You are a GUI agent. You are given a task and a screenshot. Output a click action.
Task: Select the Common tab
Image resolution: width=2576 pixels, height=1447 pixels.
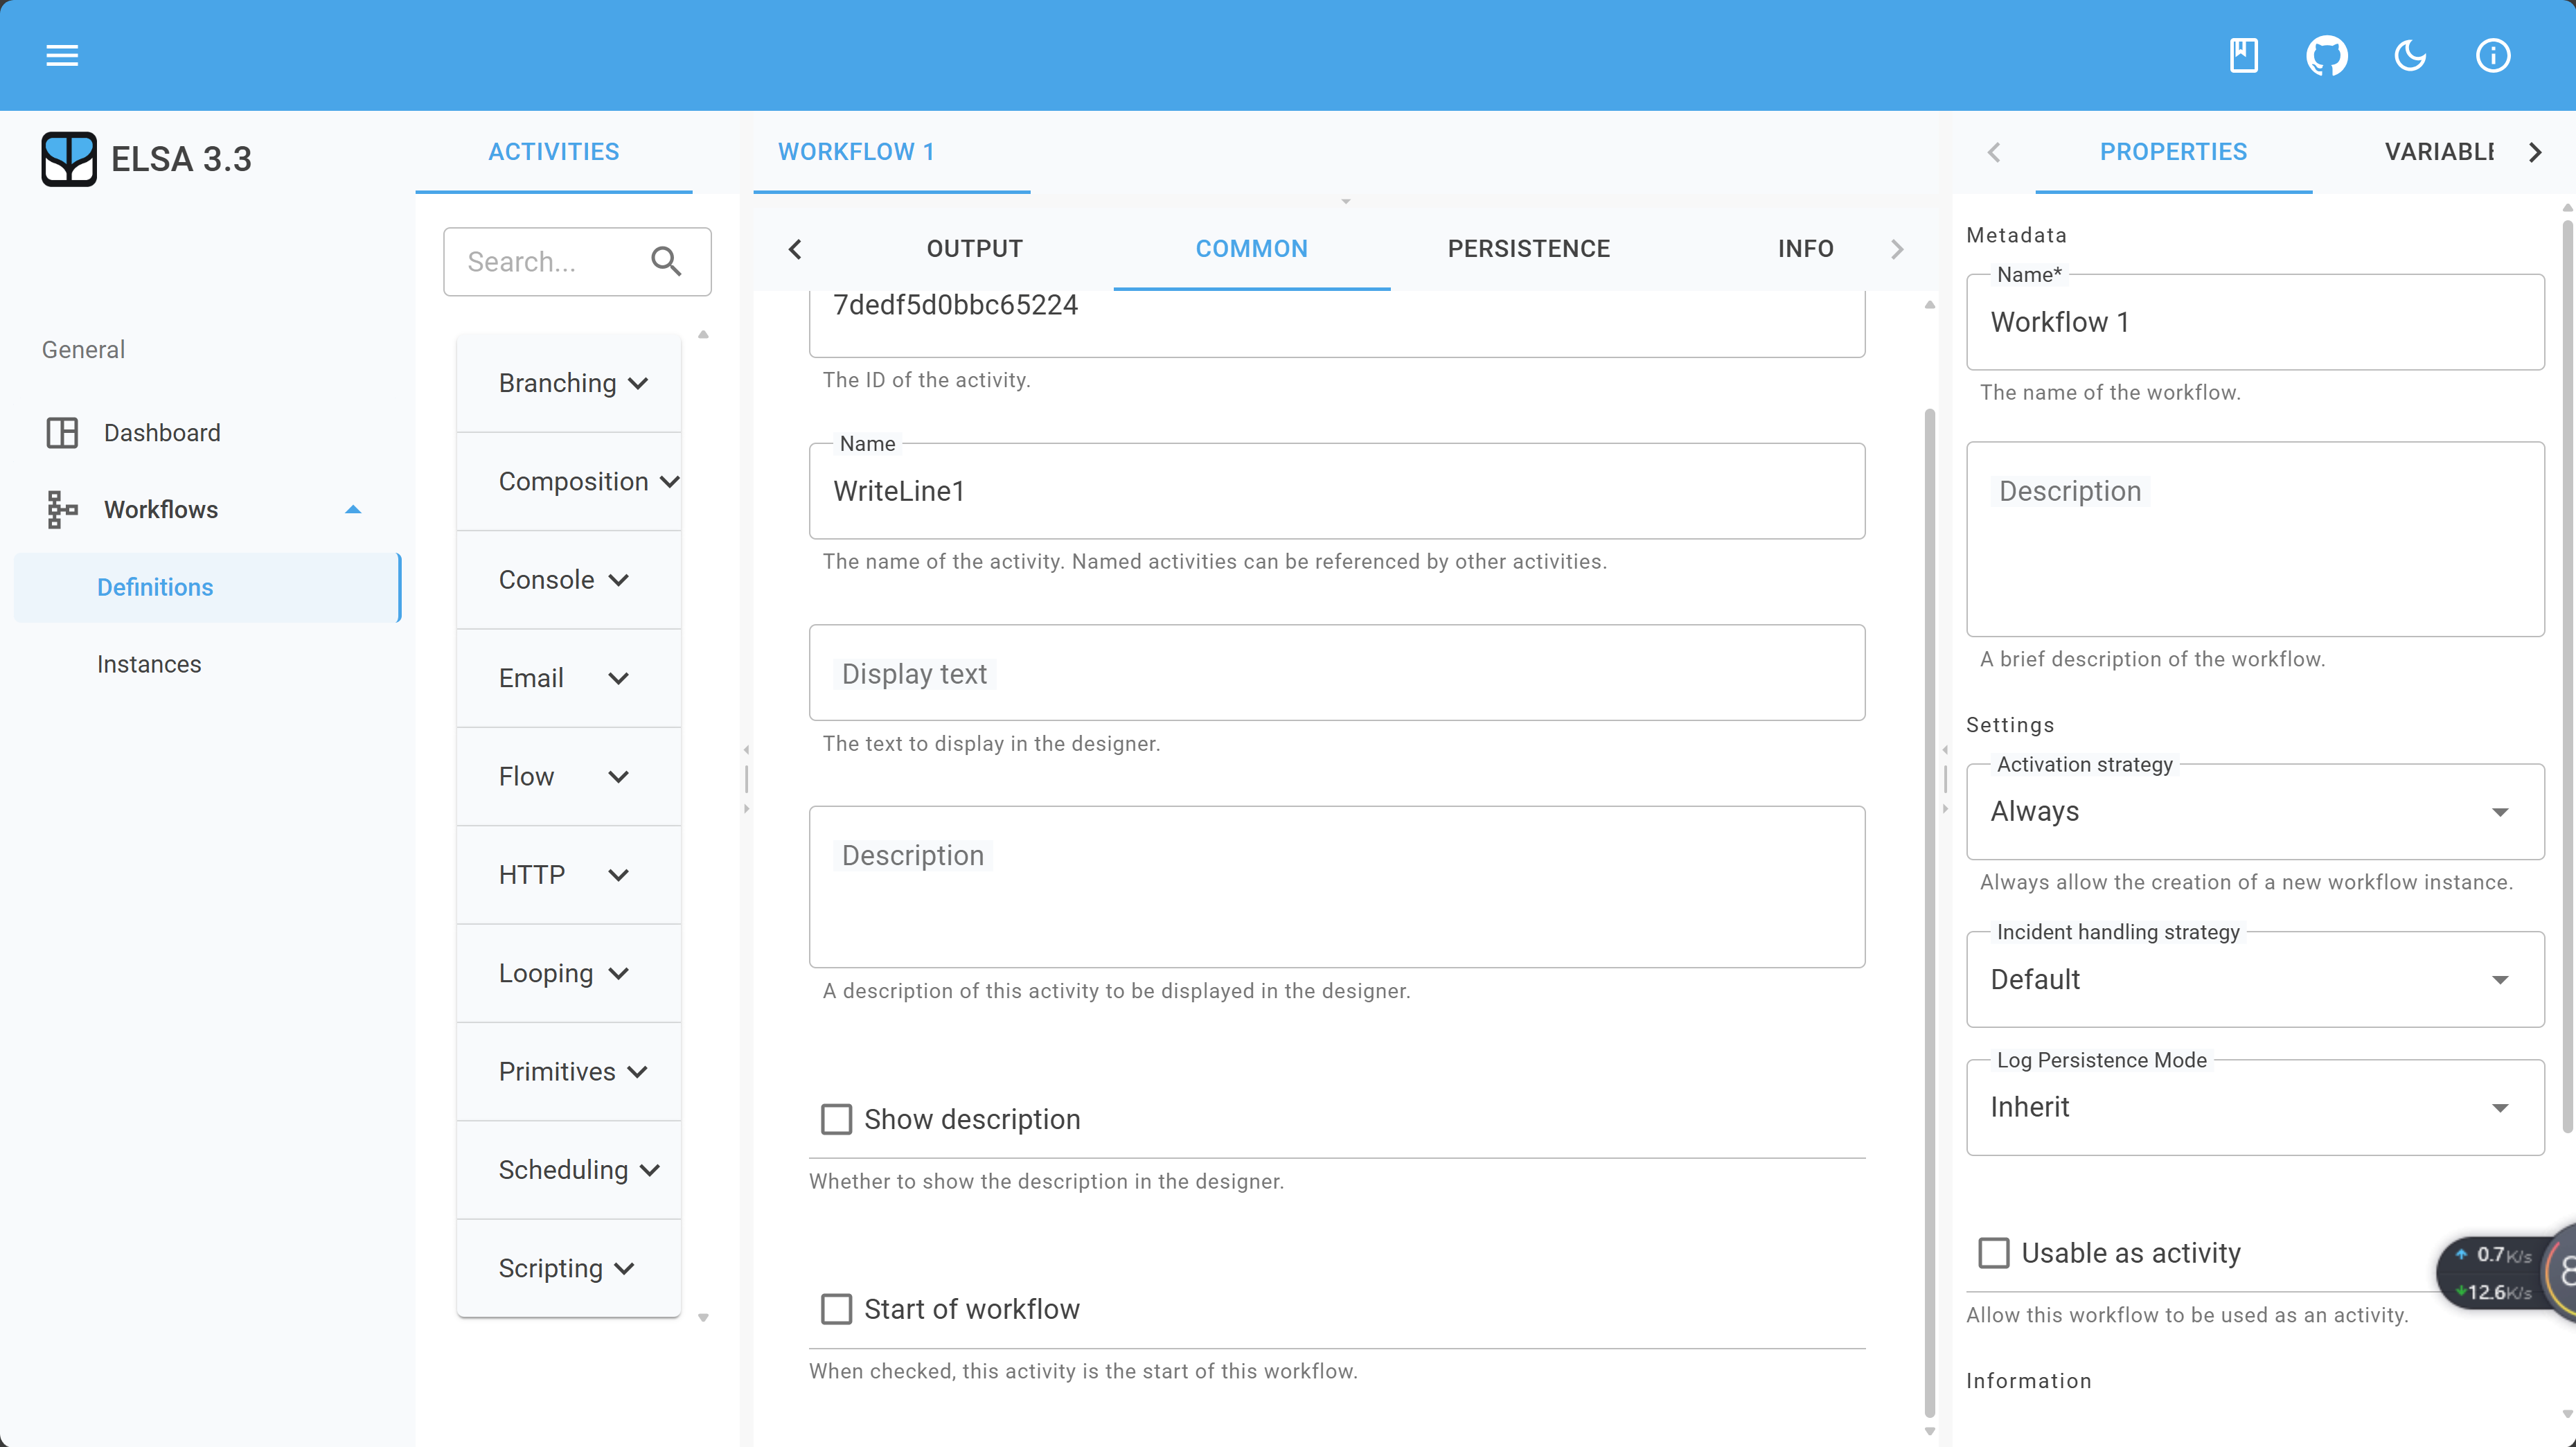pos(1252,249)
